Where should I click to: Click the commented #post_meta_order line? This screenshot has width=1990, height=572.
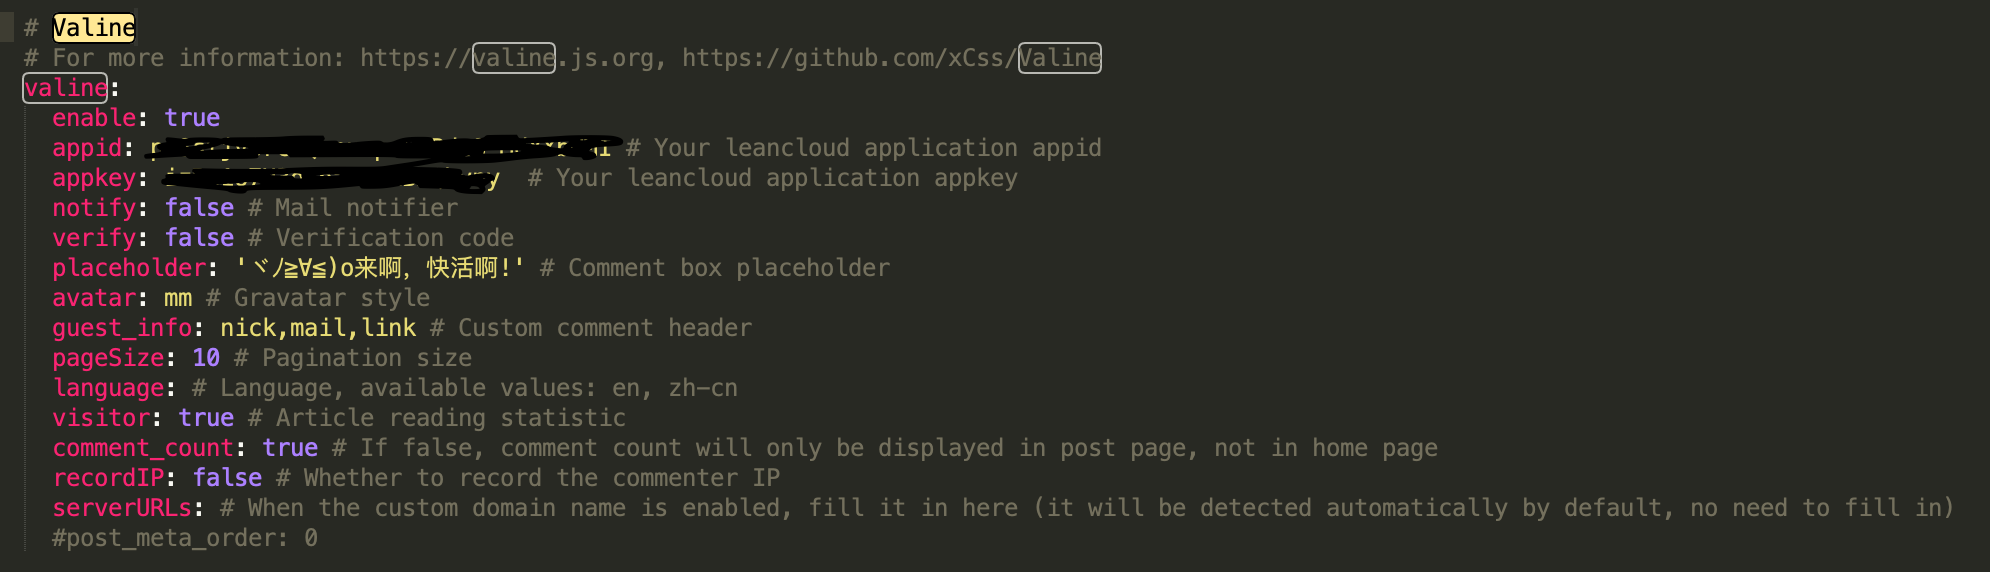[x=185, y=538]
